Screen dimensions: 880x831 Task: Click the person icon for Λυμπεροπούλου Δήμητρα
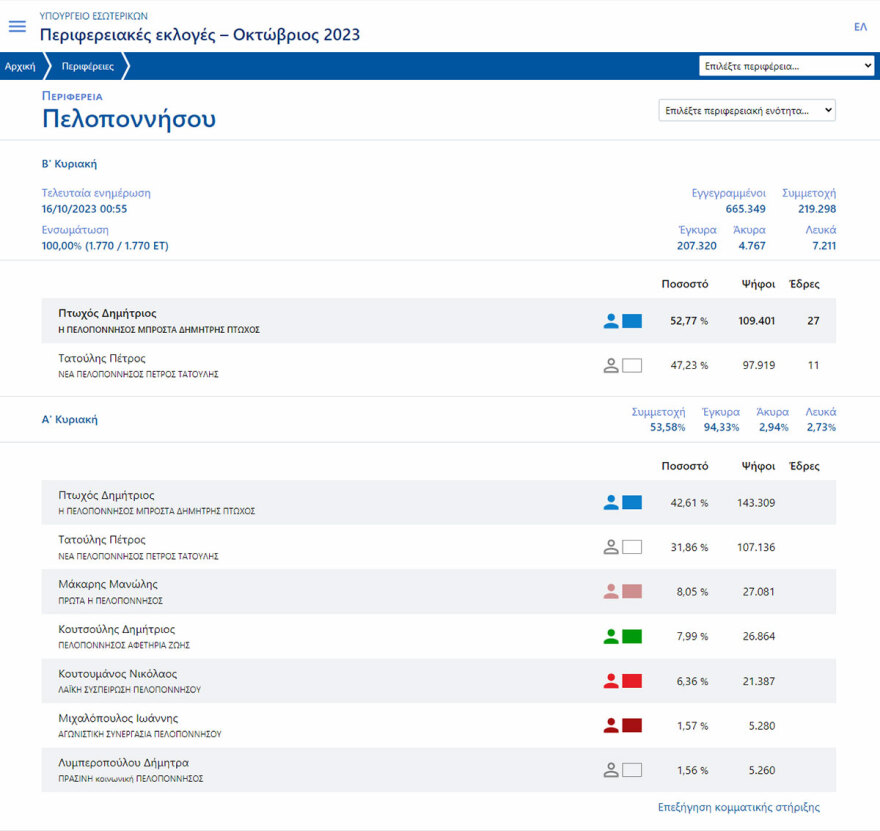pos(613,770)
